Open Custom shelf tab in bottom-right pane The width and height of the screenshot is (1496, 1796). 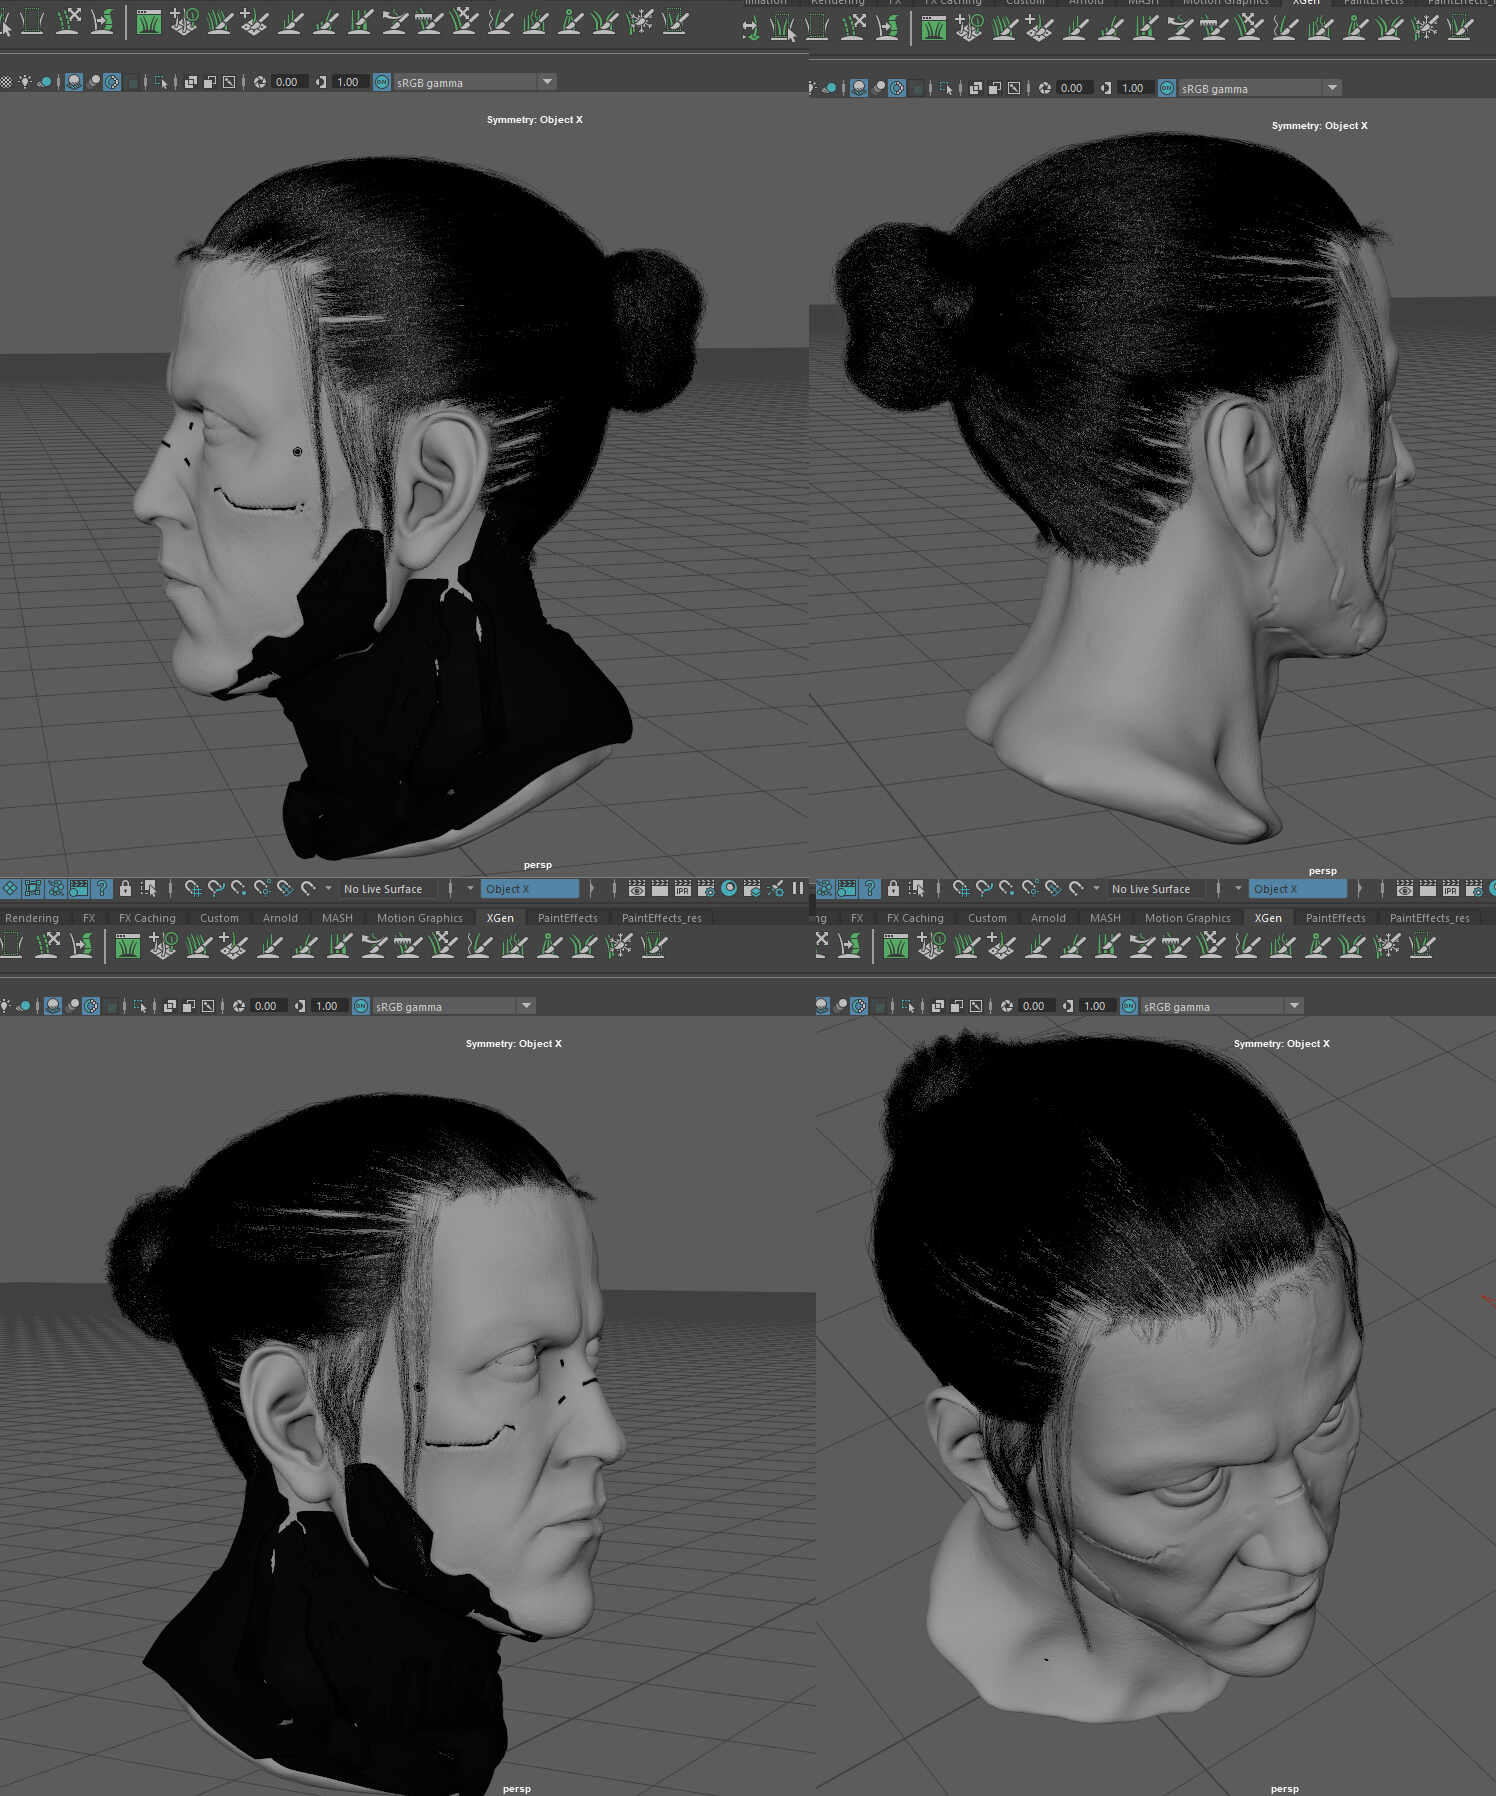click(987, 918)
